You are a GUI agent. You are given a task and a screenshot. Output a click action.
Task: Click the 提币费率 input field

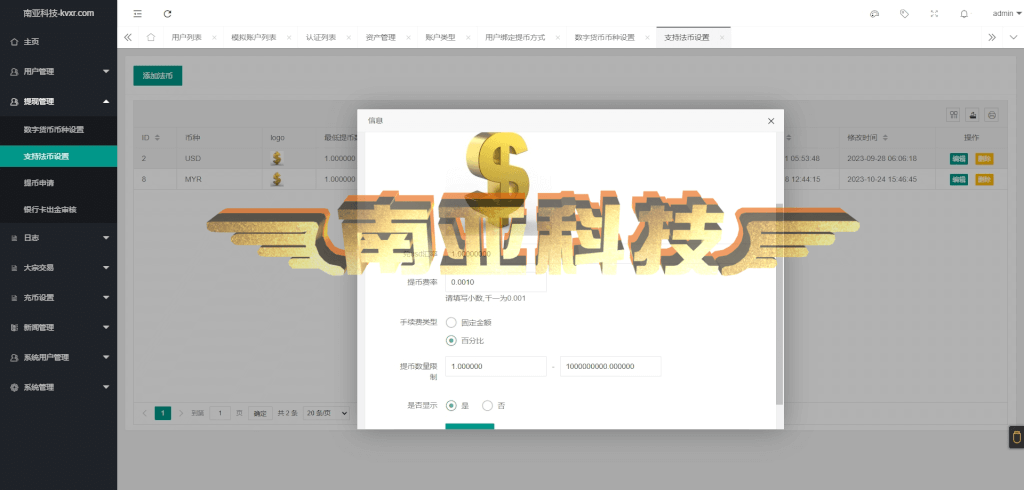point(496,282)
